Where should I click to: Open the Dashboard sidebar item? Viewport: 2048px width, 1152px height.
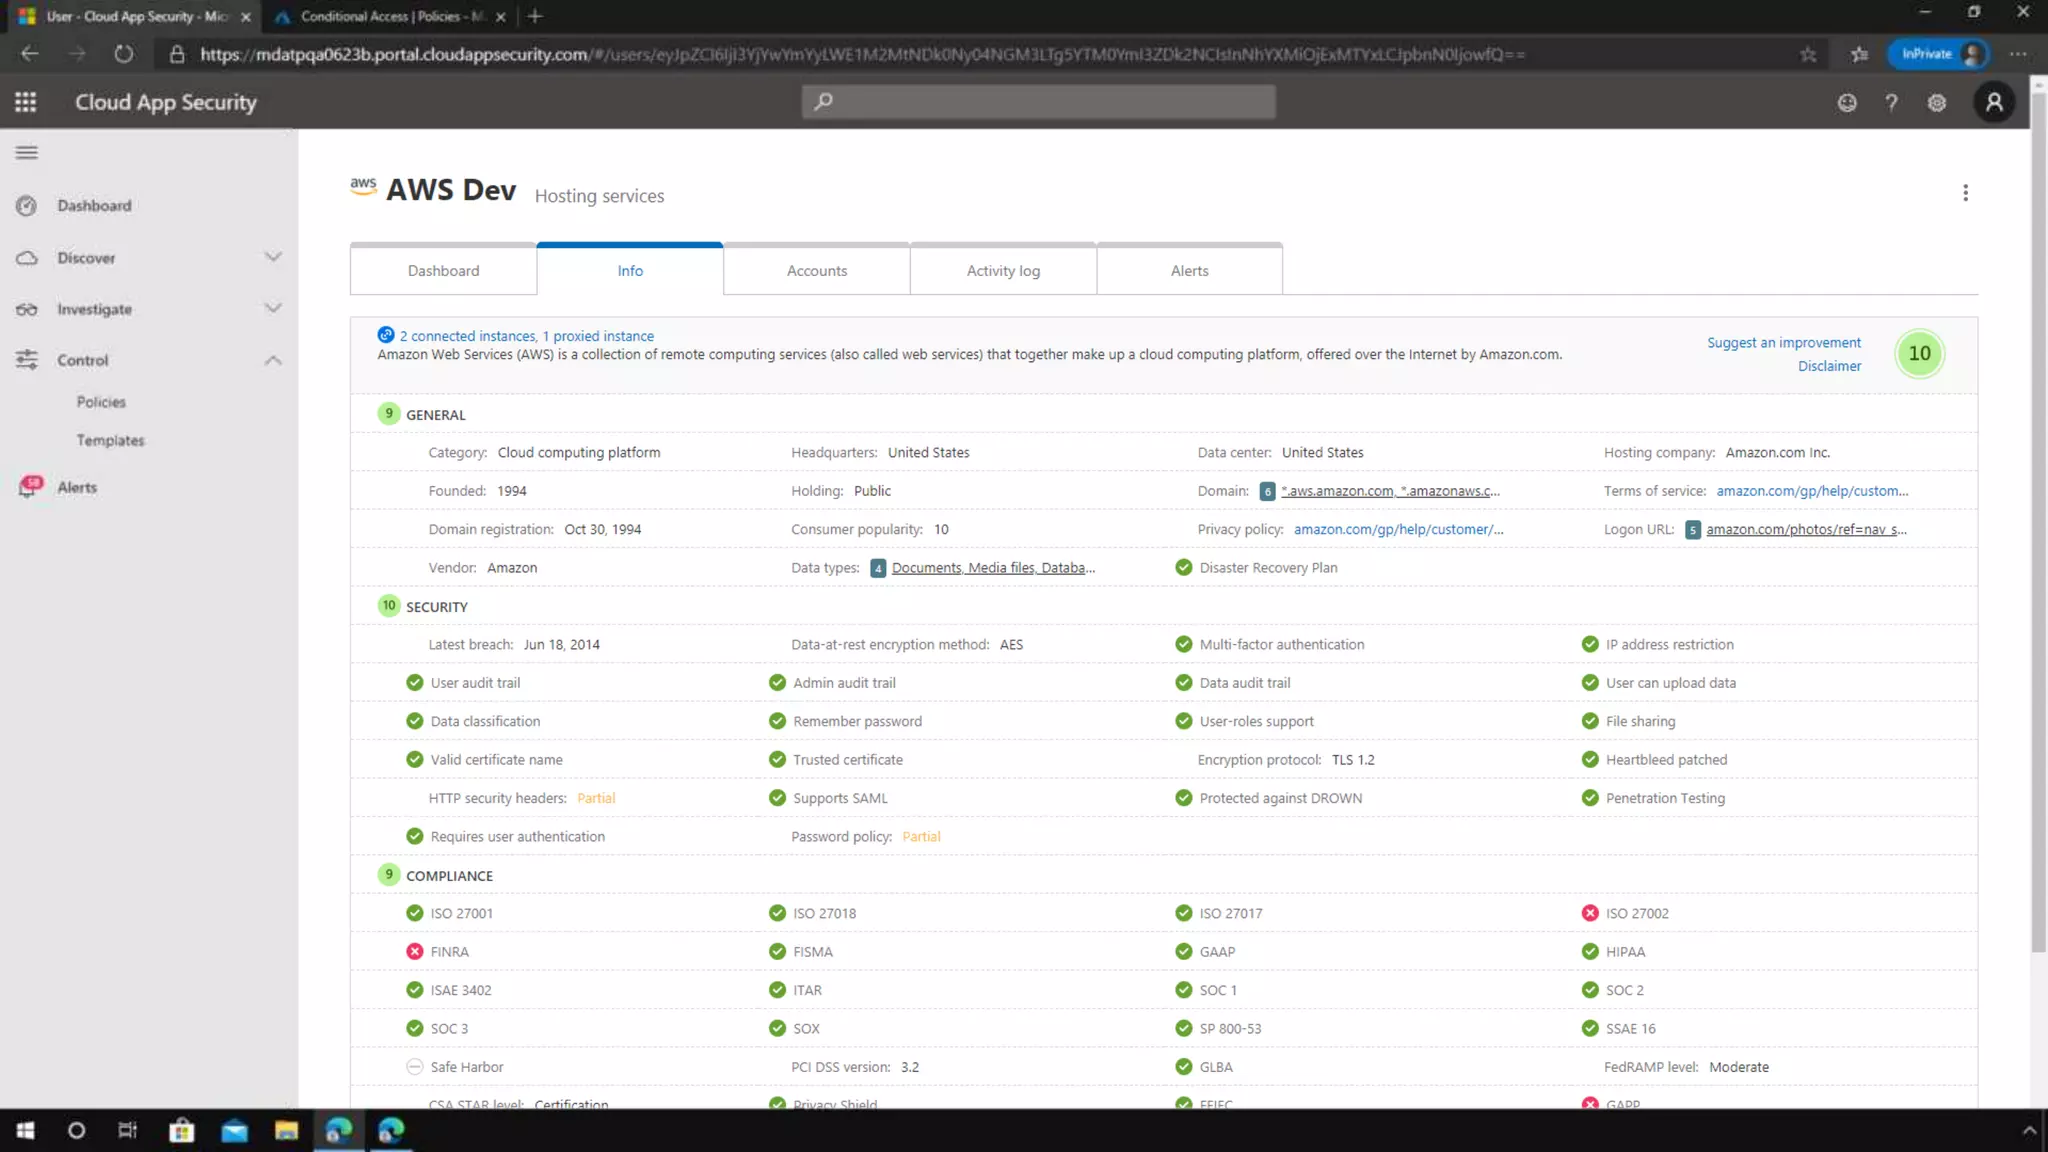tap(94, 206)
